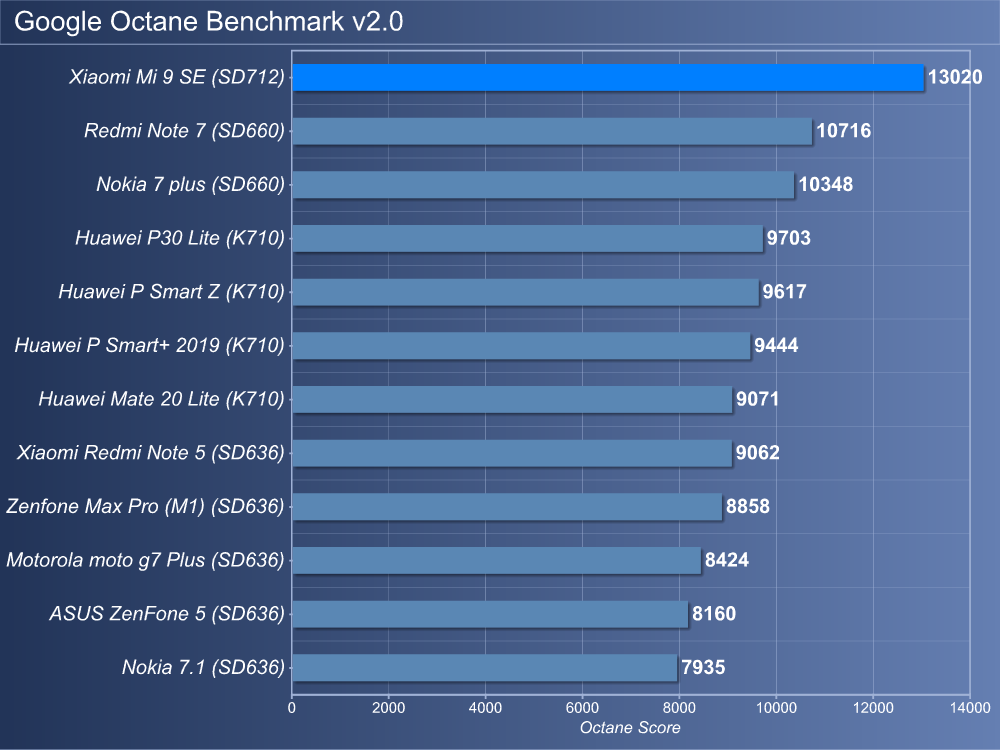
Task: Click the Huawei P30 Lite bar
Action: [527, 238]
